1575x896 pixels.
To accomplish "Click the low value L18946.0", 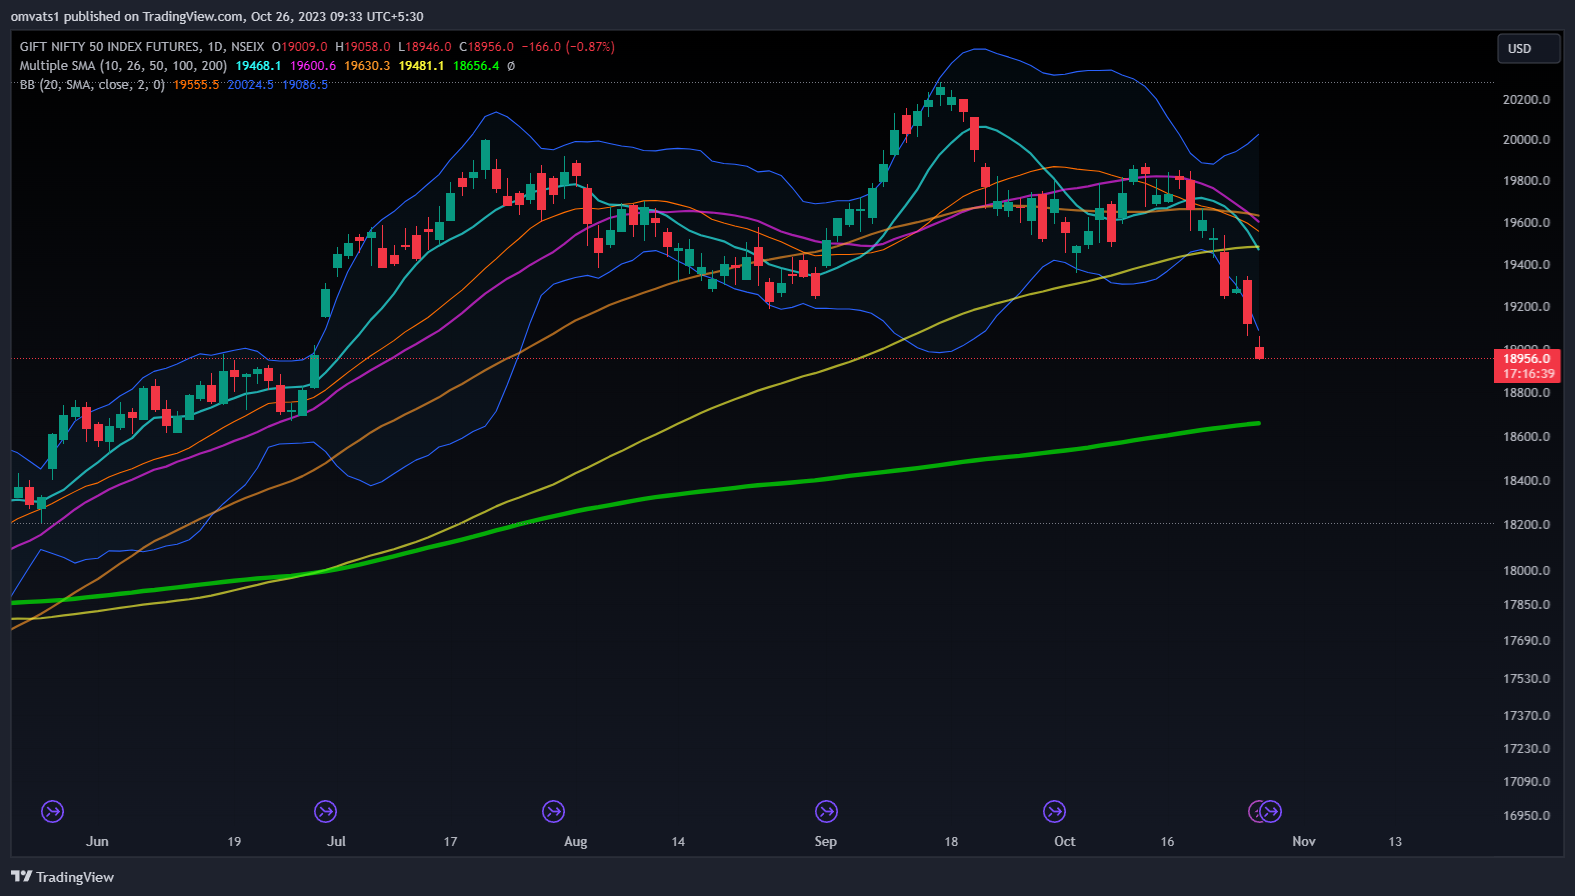I will tap(425, 47).
